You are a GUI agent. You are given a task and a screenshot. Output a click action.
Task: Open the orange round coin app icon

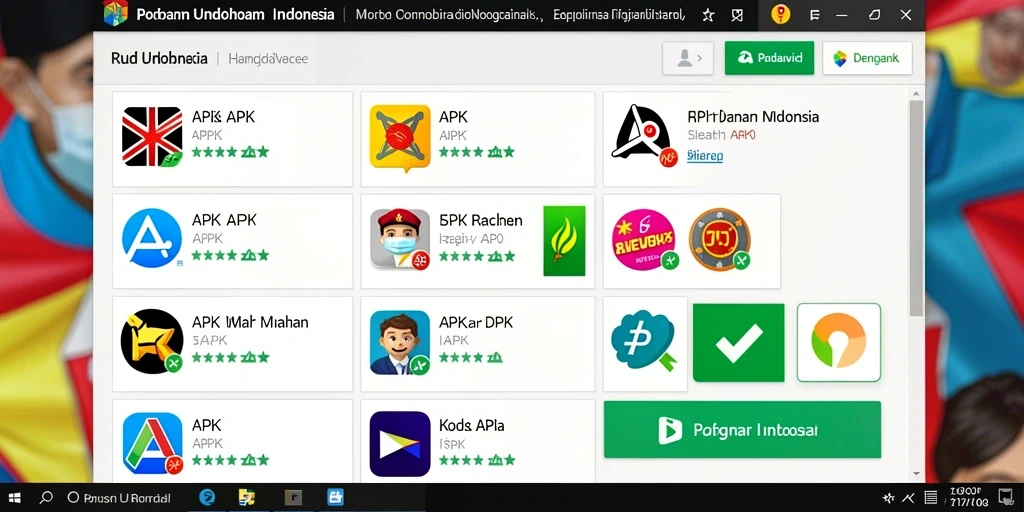[719, 239]
